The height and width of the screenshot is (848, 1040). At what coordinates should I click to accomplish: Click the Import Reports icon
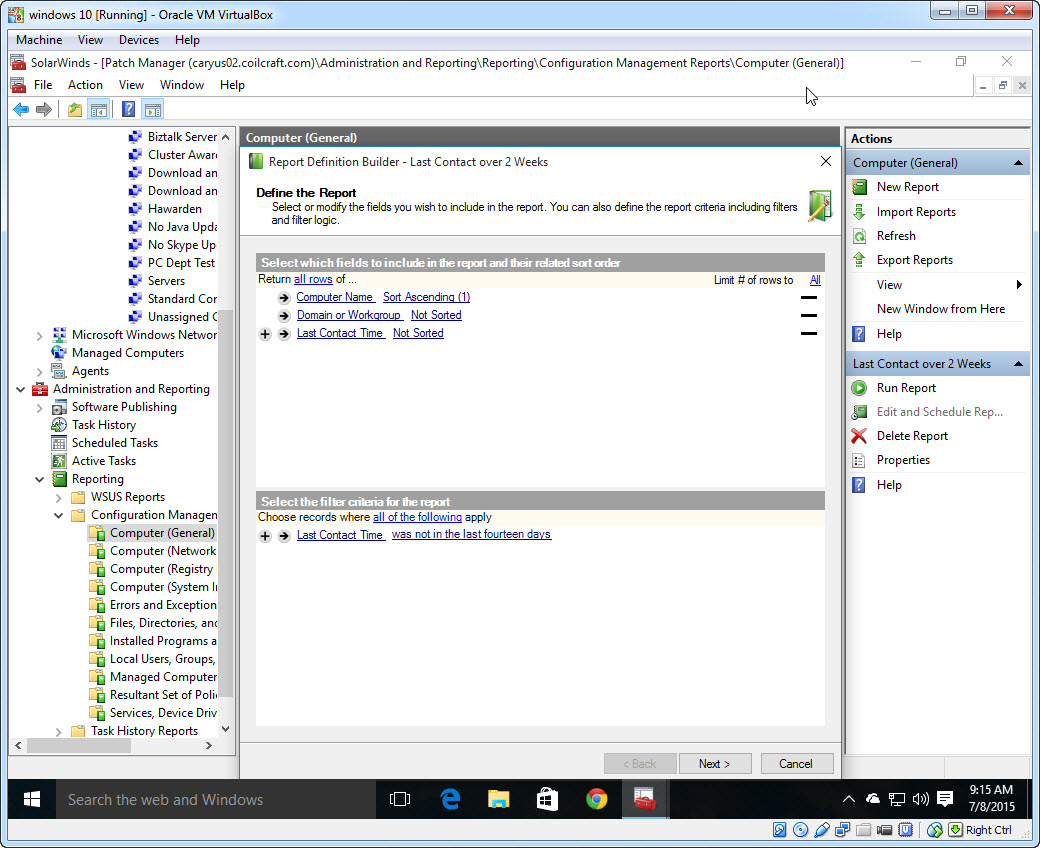point(860,212)
